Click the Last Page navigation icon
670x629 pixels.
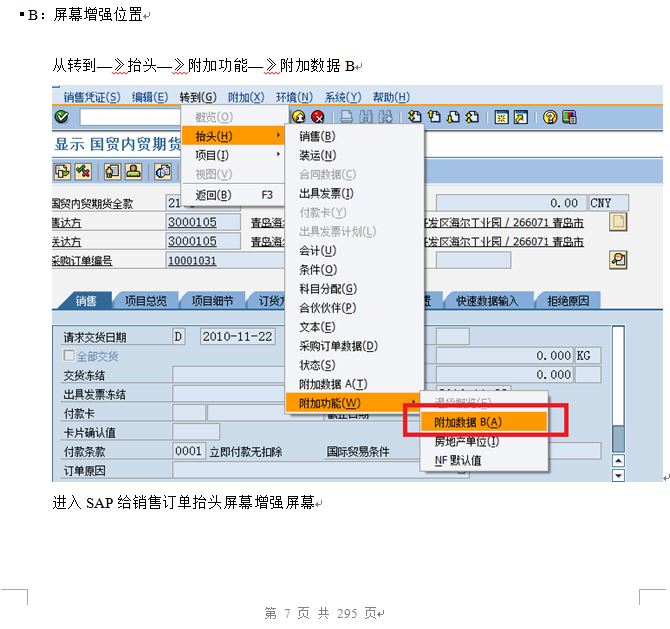click(x=472, y=117)
